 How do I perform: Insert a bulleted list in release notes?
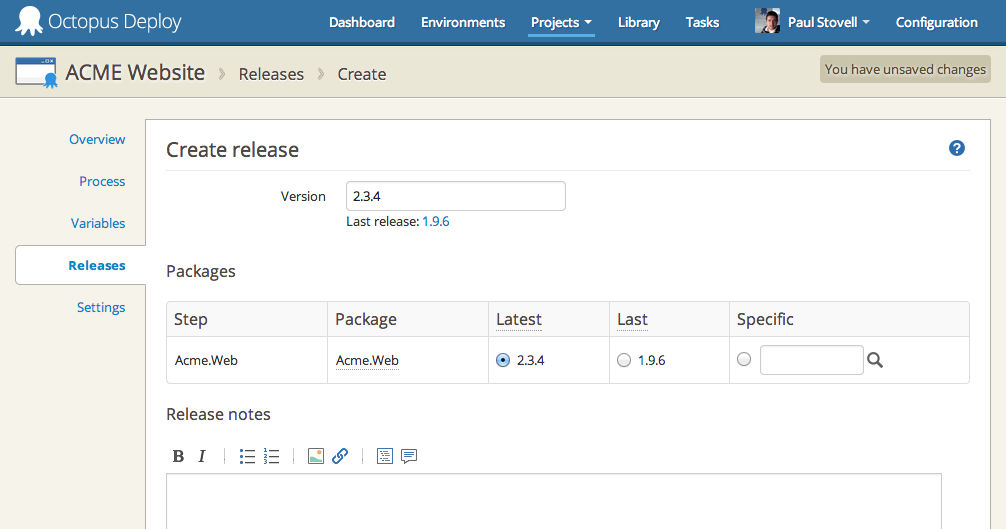coord(248,456)
